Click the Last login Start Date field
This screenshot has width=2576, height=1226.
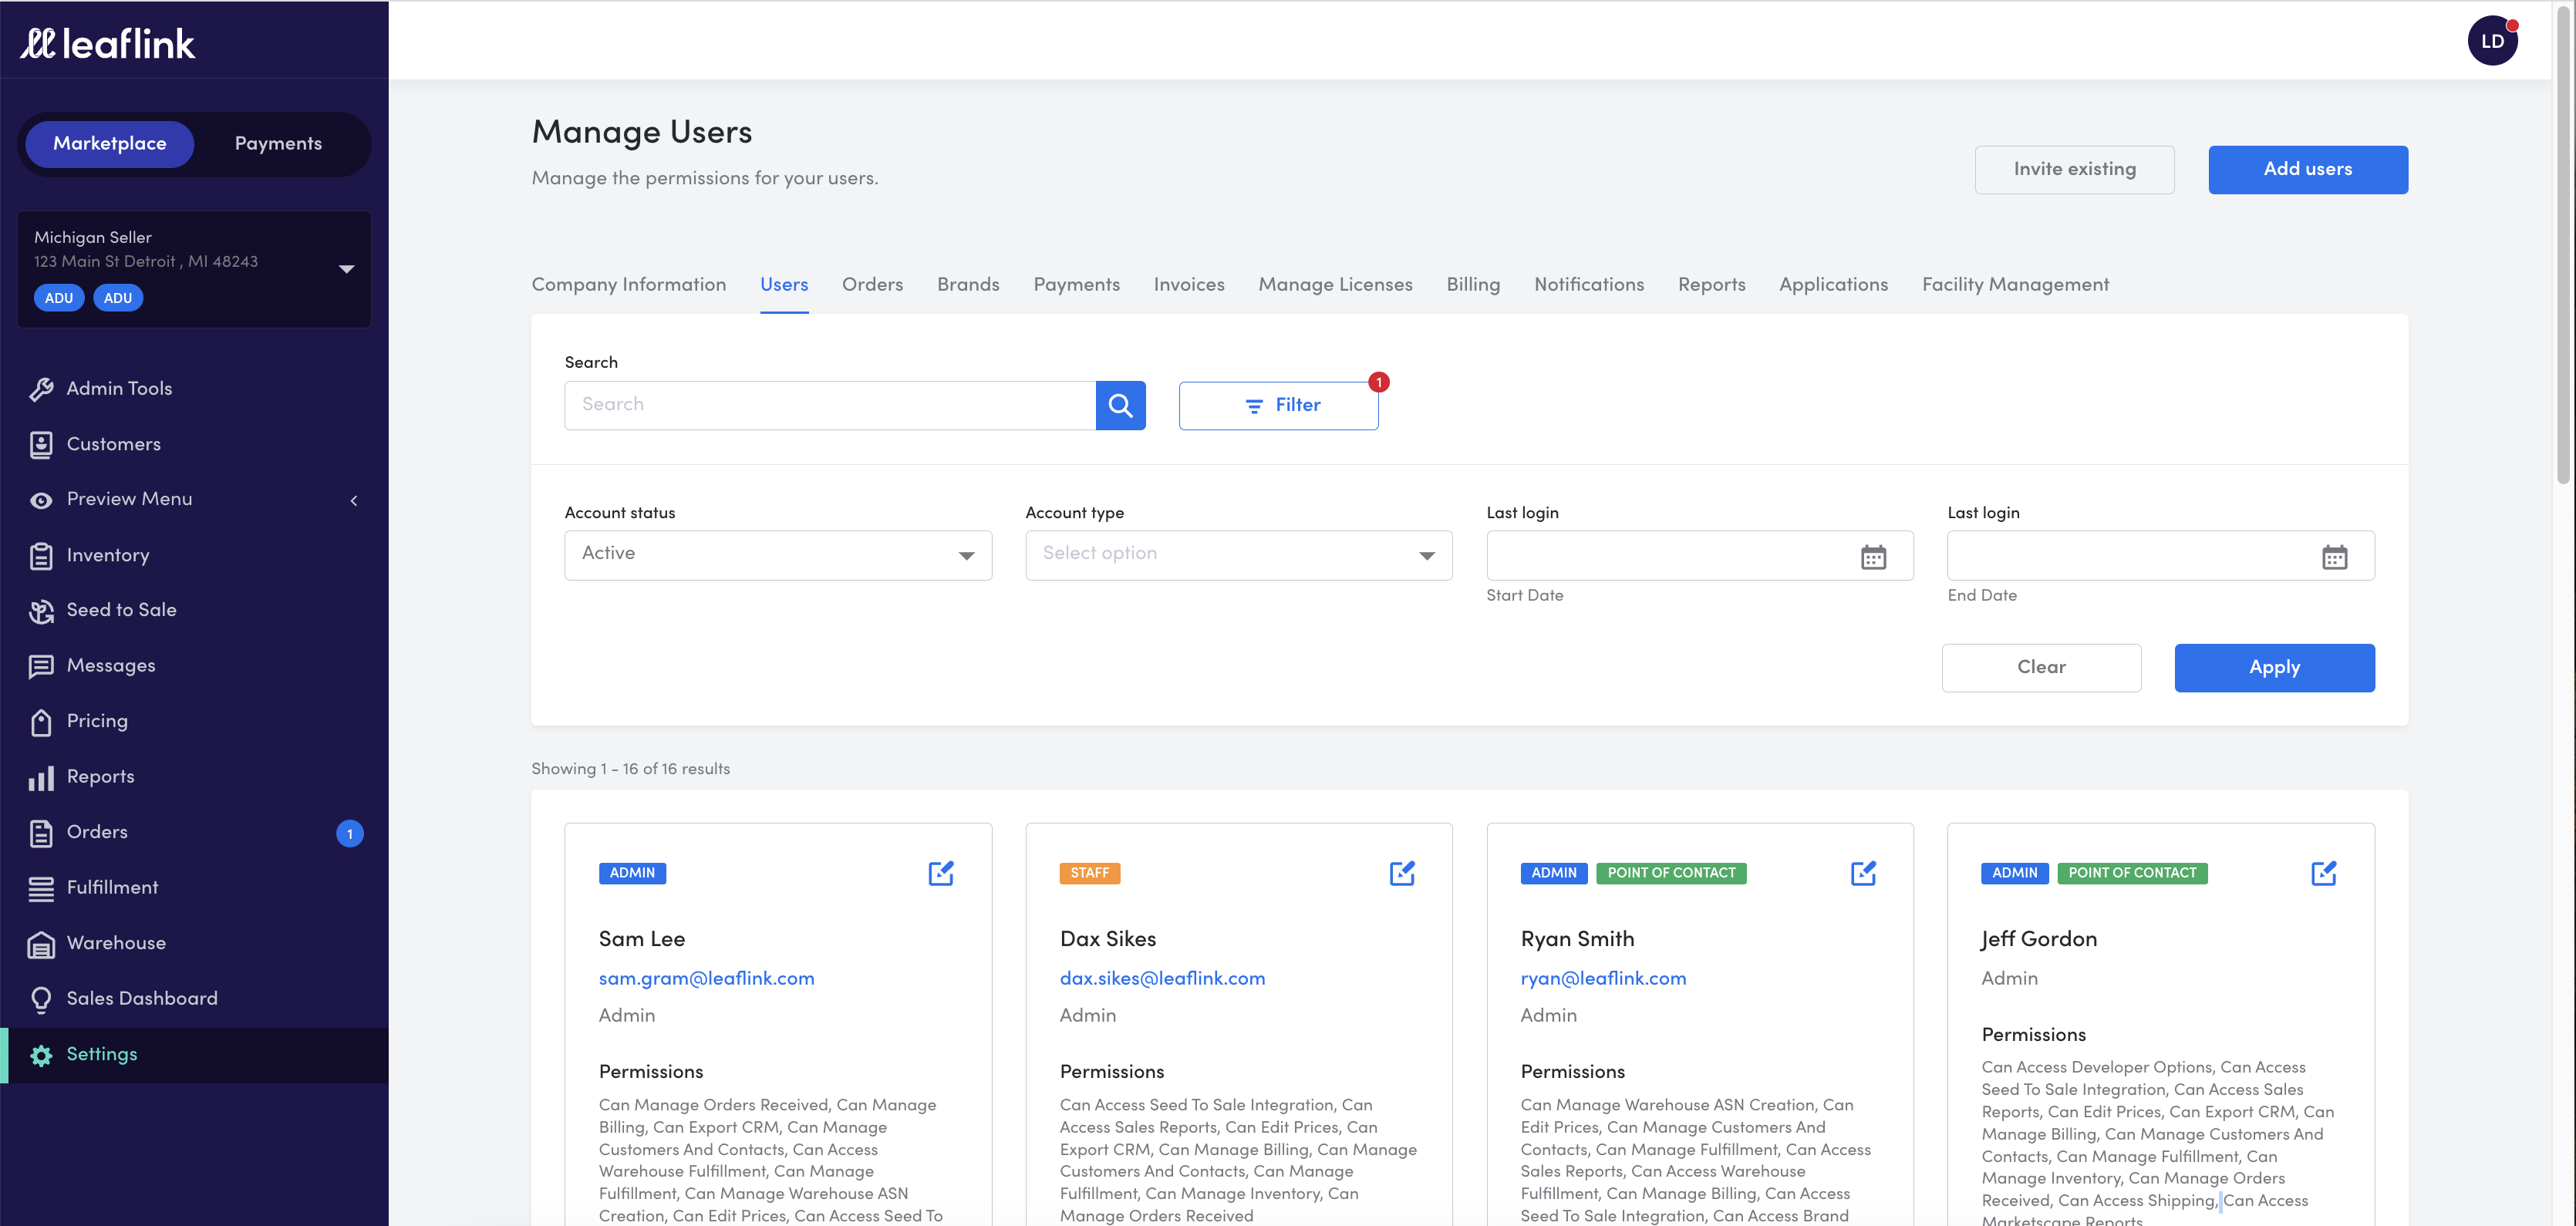1699,555
